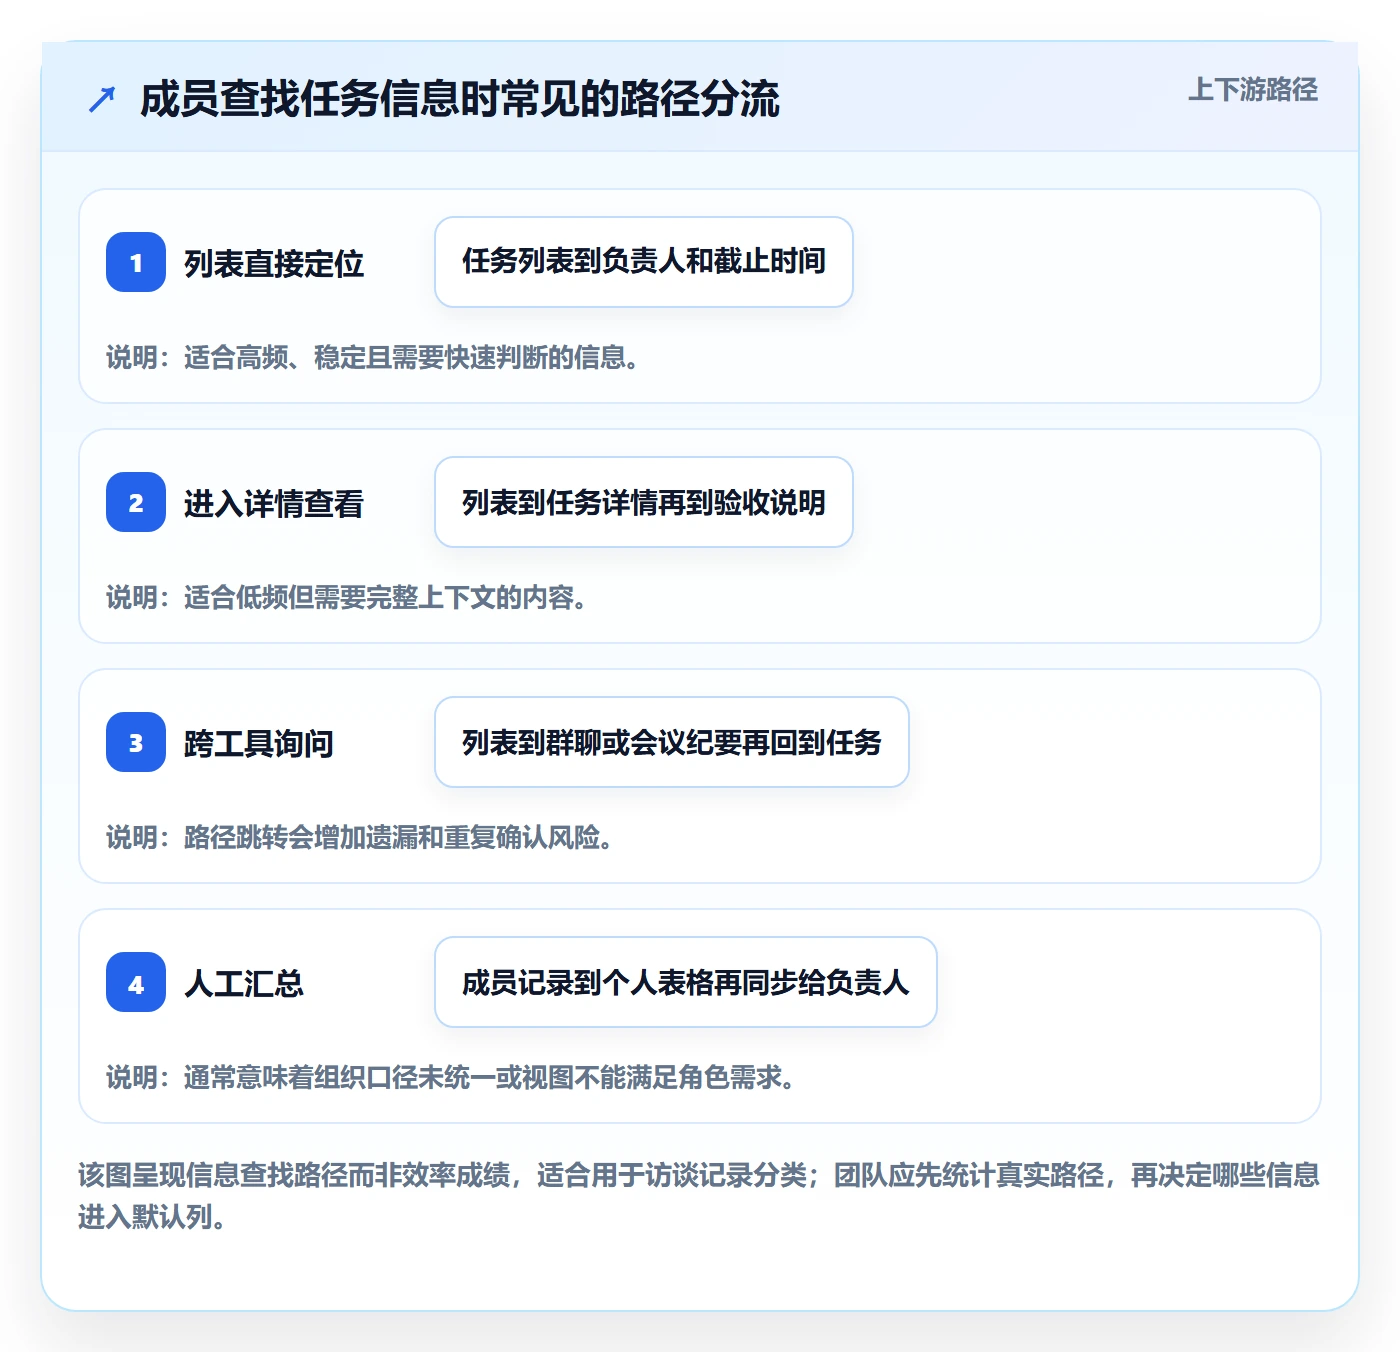Click the footer paragraph starting 该图呈现信息查找路径

(699, 1195)
